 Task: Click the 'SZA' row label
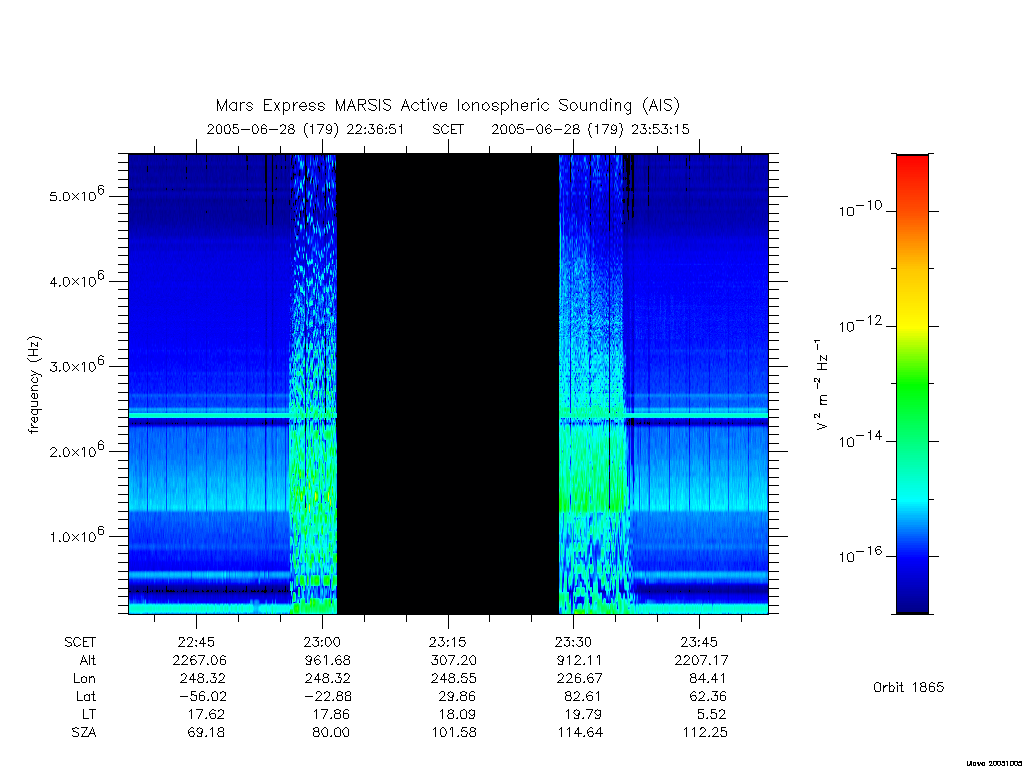(x=84, y=733)
